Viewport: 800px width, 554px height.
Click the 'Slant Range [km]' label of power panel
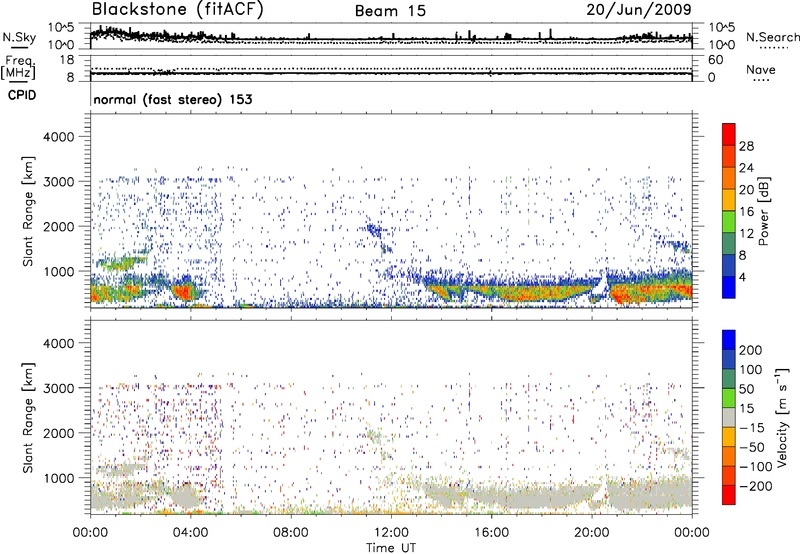(29, 211)
